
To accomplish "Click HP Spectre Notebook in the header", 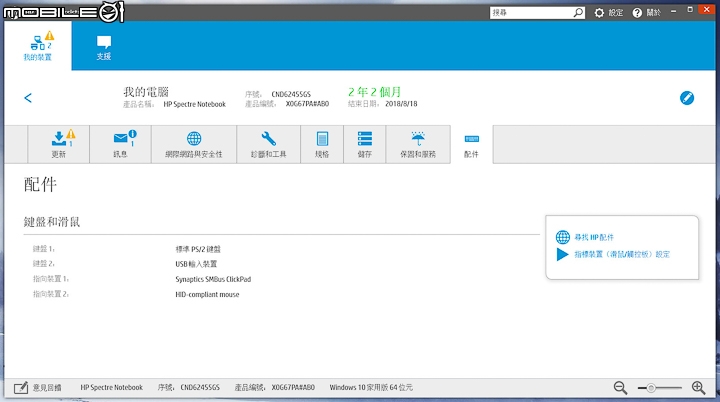I will coord(195,104).
